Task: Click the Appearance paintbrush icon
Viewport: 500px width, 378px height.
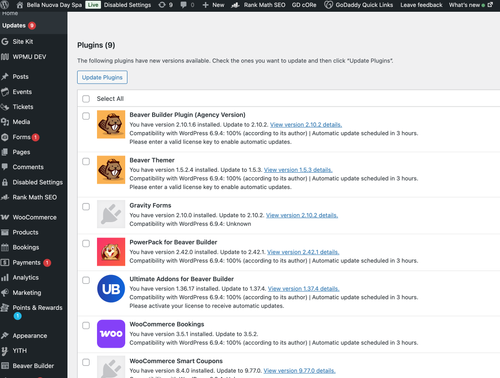Action: 5,336
